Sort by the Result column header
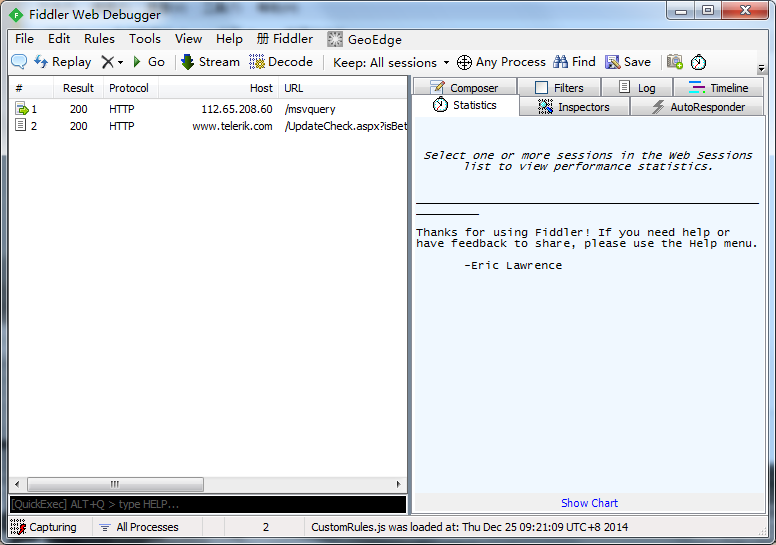 click(78, 88)
